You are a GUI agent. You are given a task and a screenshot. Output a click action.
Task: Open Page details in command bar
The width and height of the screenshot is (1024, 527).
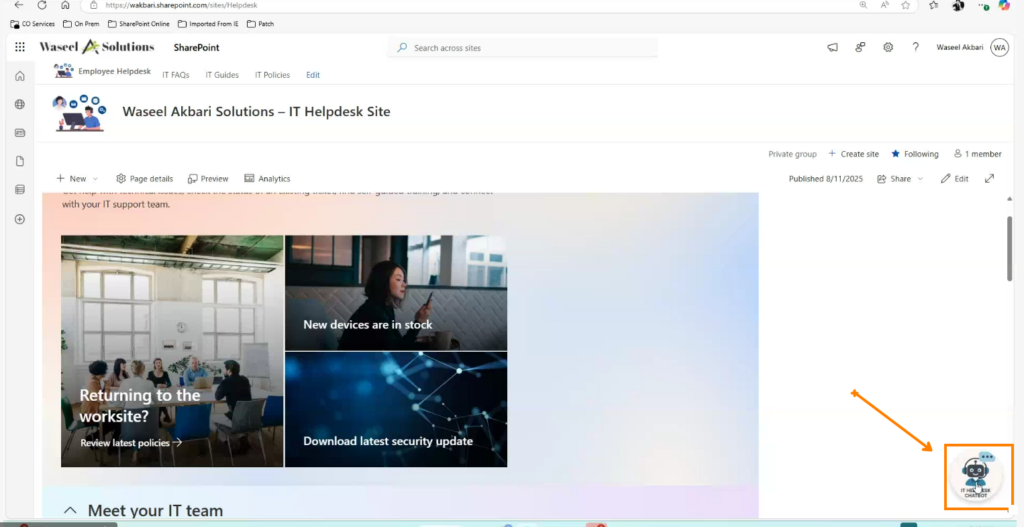144,178
